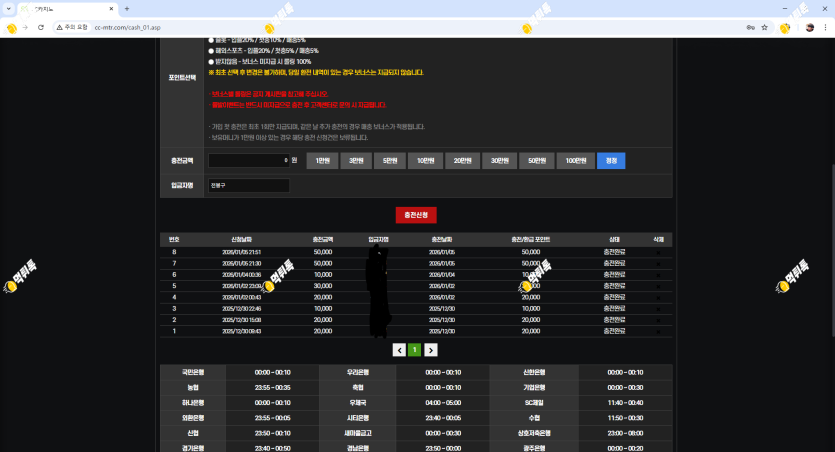The width and height of the screenshot is (835, 452).
Task: Click the 충전금액 amount input field
Action: pyautogui.click(x=247, y=160)
